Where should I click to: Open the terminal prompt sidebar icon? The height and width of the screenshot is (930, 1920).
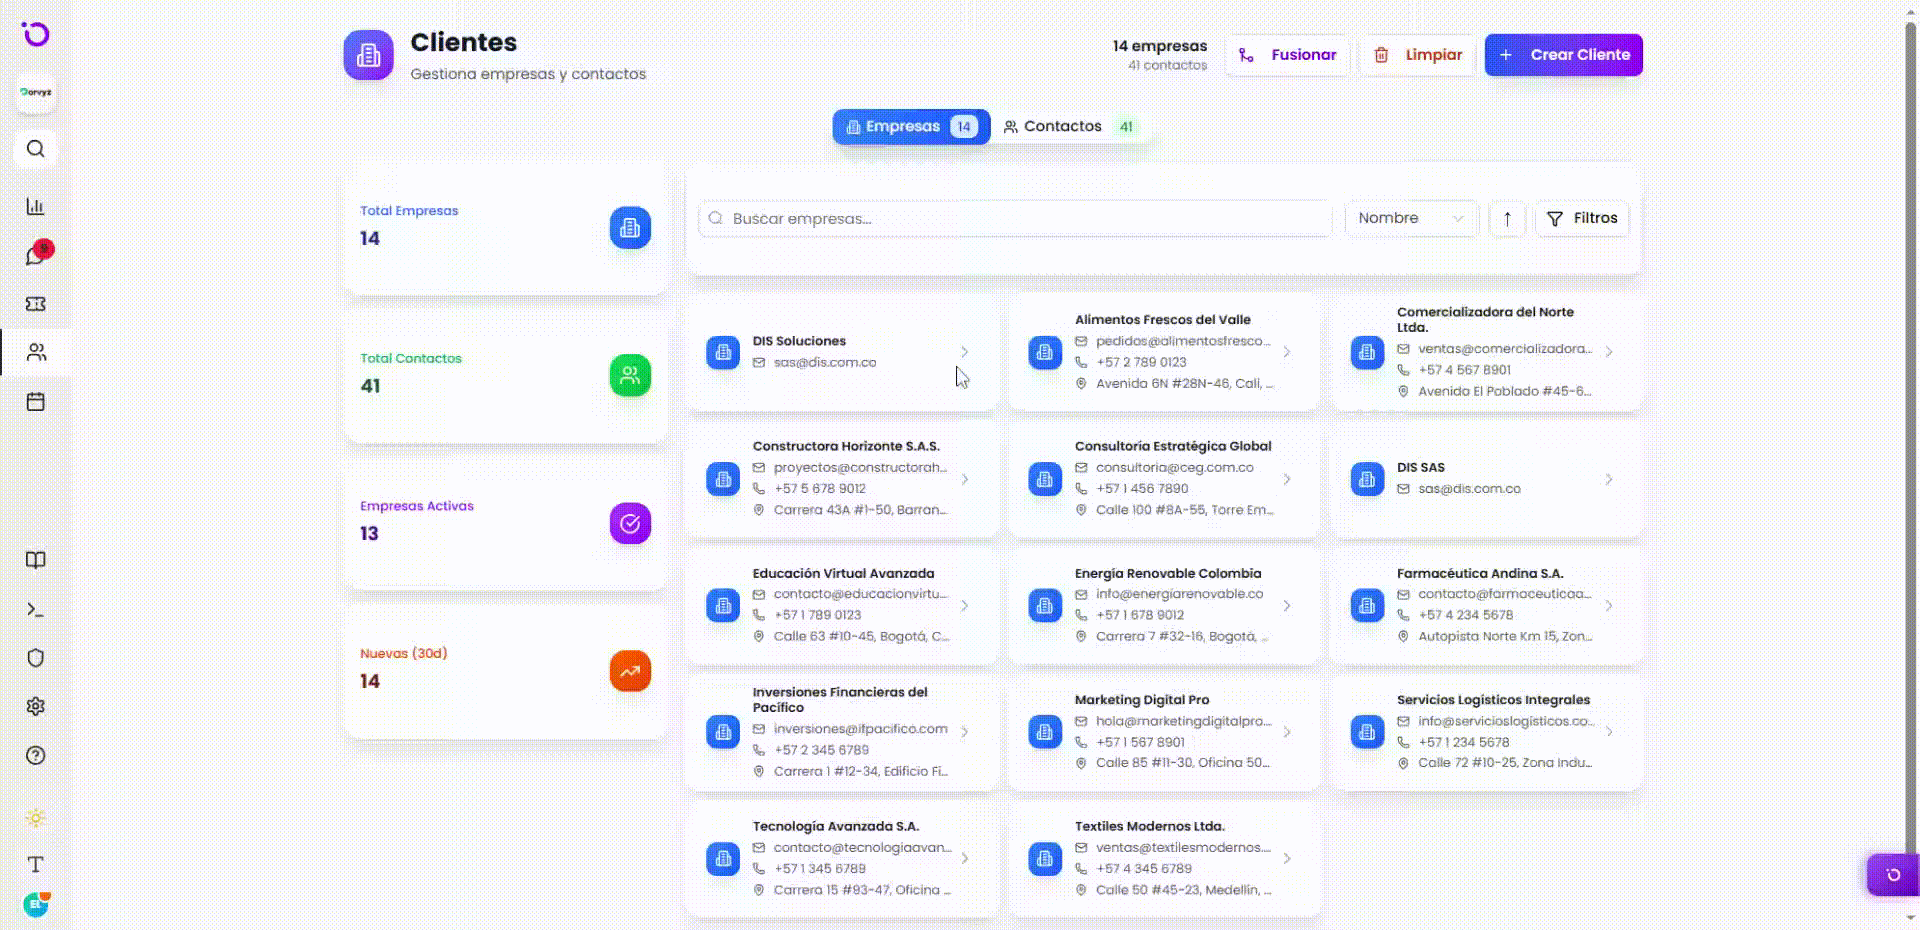[x=36, y=609]
